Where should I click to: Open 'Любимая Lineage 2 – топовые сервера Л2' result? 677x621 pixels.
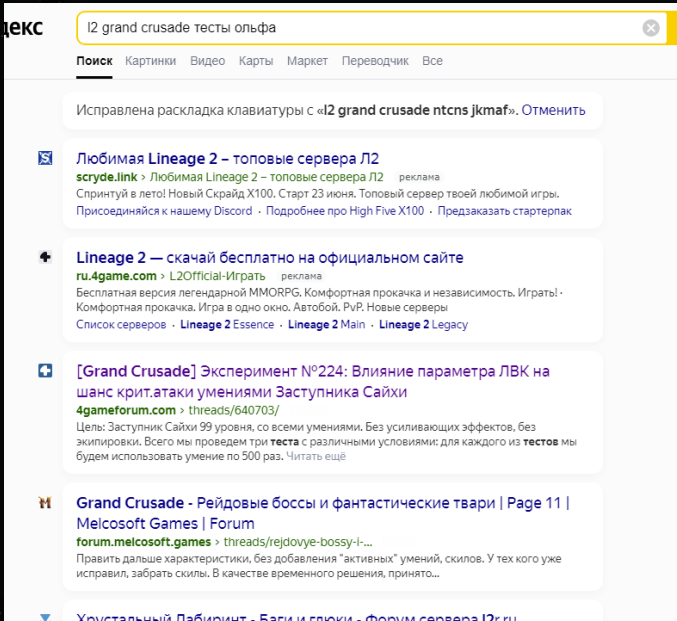[227, 159]
